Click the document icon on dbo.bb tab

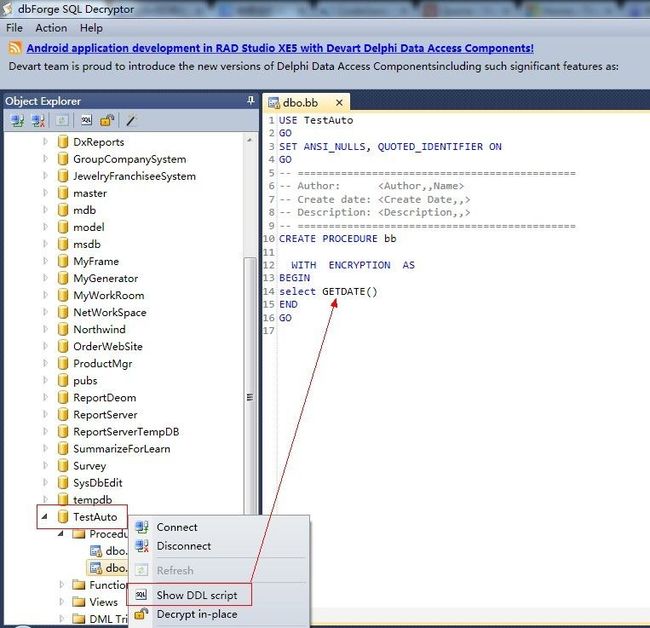point(274,103)
